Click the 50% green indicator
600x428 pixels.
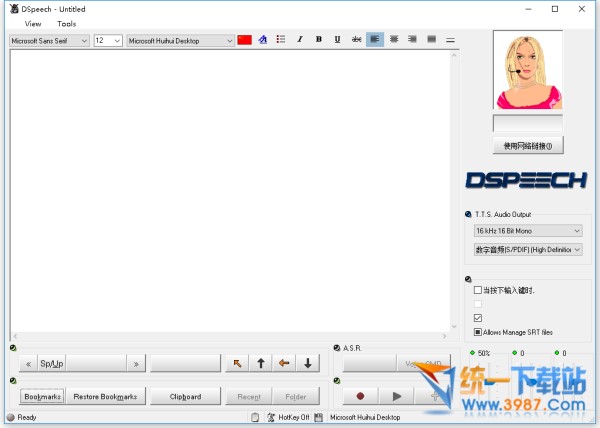(473, 353)
